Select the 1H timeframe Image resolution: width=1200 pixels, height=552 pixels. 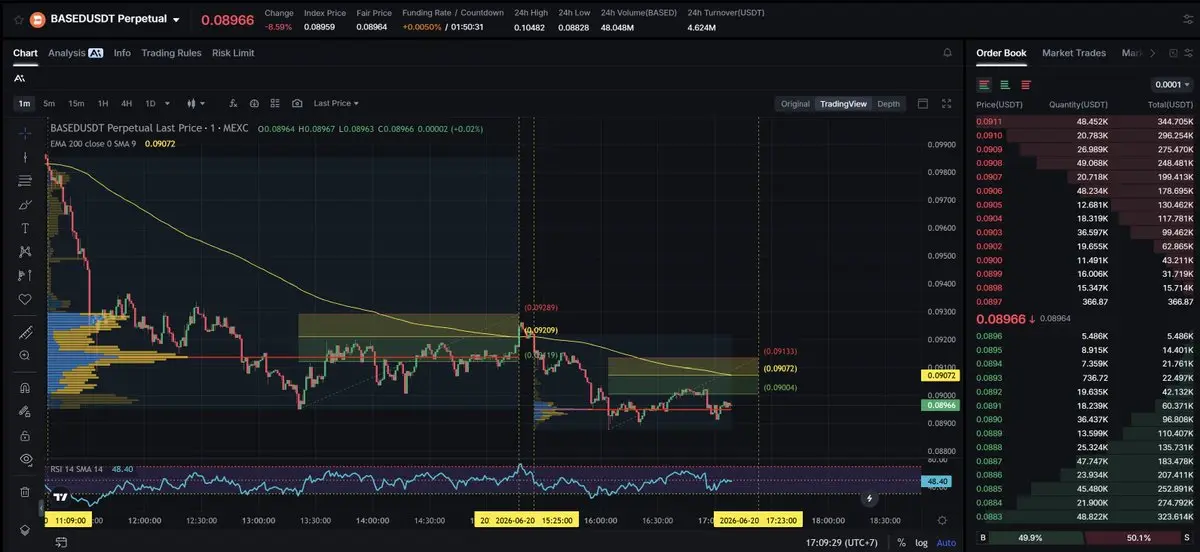coord(103,103)
